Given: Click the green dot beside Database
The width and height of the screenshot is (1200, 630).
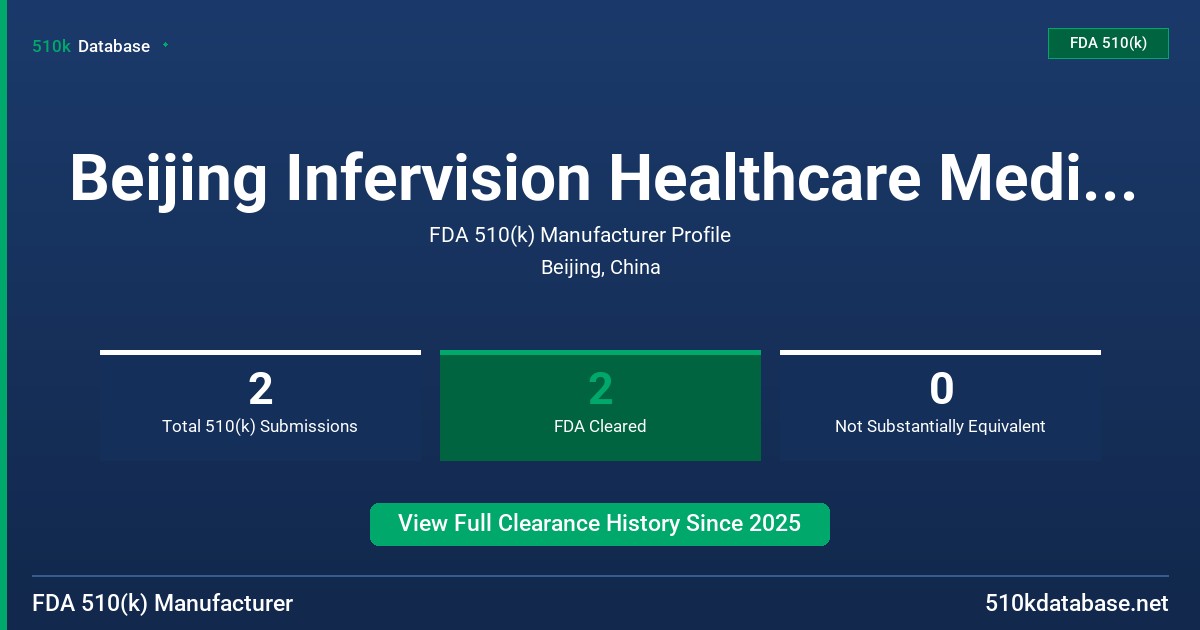Looking at the screenshot, I should coord(165,45).
